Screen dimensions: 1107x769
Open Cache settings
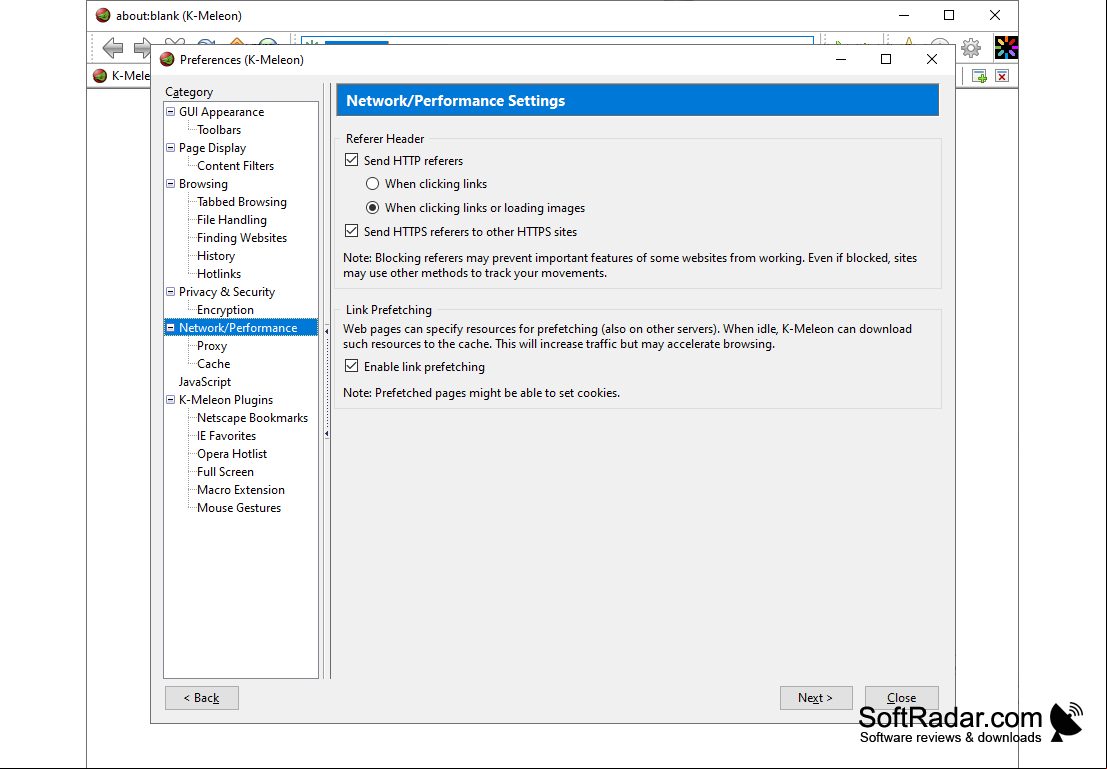213,364
